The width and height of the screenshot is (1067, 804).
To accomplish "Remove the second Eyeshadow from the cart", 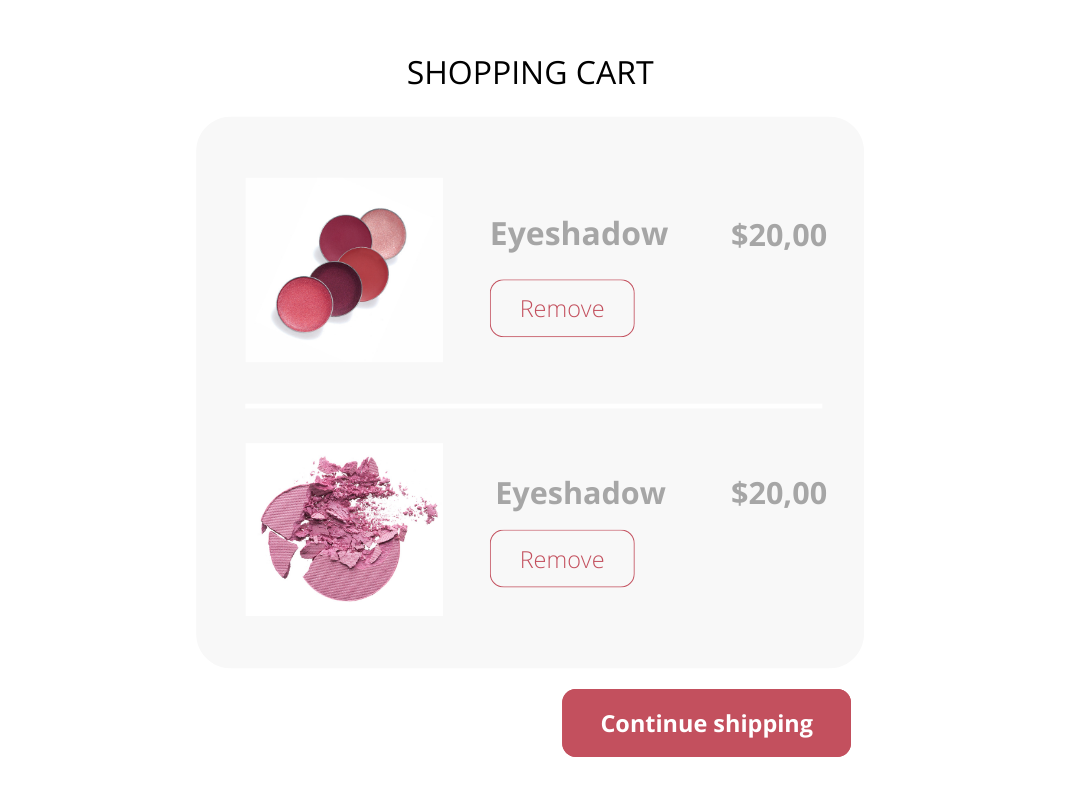I will [x=562, y=559].
